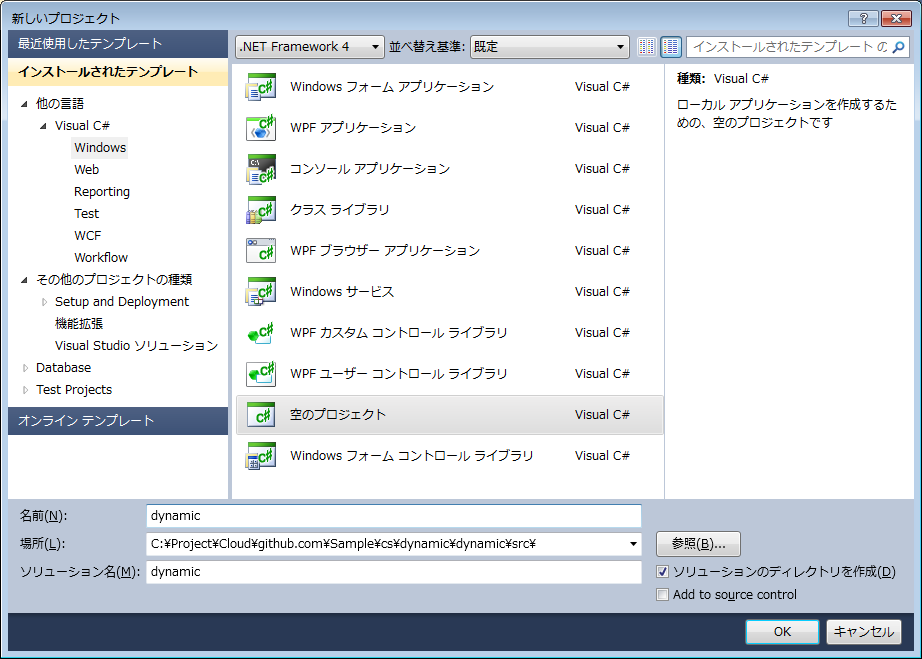Image resolution: width=922 pixels, height=659 pixels.
Task: Select 空のプロジェクト template name
Action: point(338,414)
